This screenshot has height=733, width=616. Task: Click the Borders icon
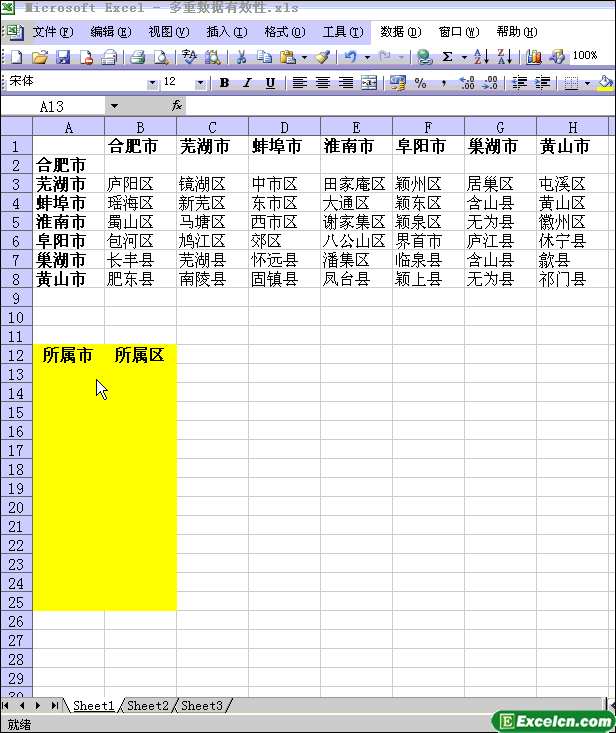click(x=572, y=83)
